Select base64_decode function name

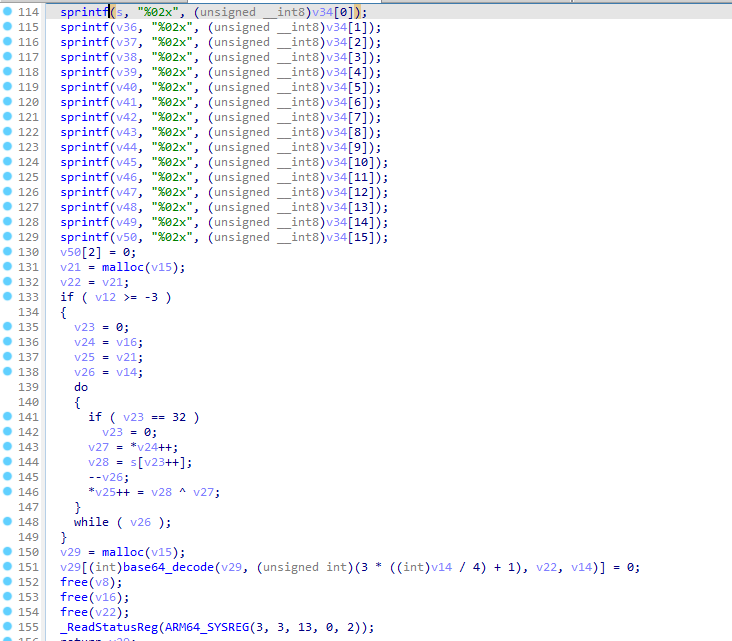click(x=169, y=567)
